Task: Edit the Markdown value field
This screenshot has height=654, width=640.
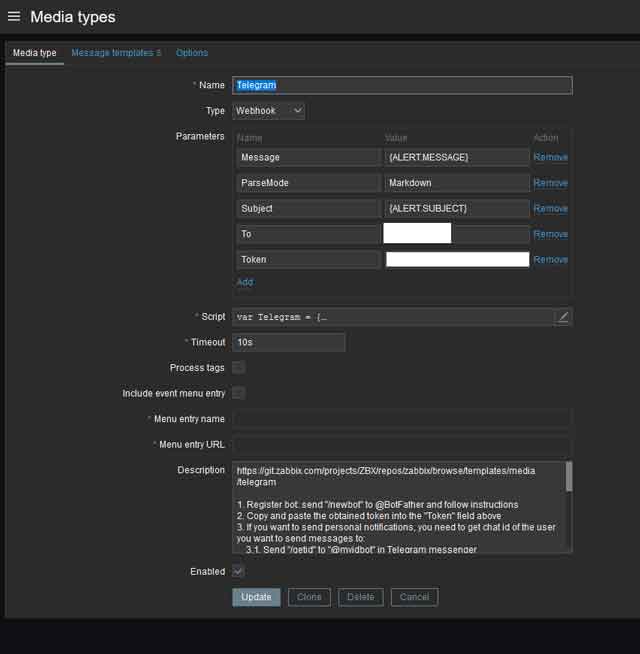Action: click(457, 183)
